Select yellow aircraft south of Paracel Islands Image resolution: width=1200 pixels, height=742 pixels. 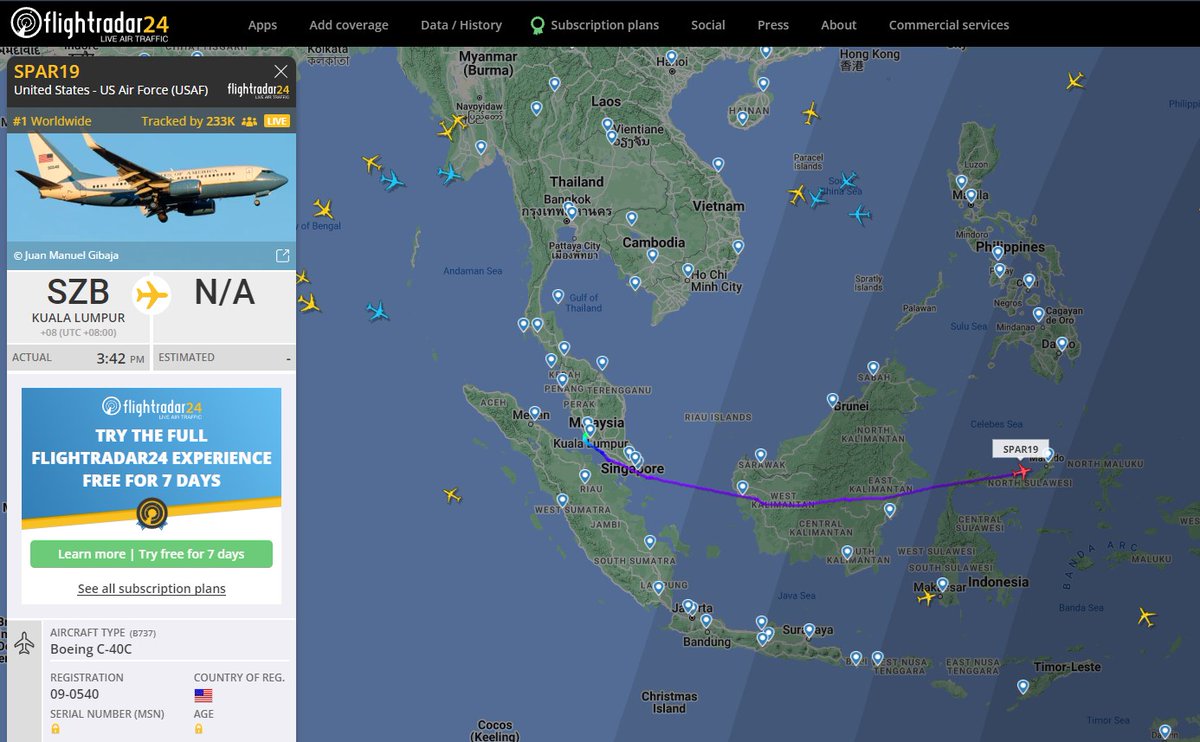point(797,194)
